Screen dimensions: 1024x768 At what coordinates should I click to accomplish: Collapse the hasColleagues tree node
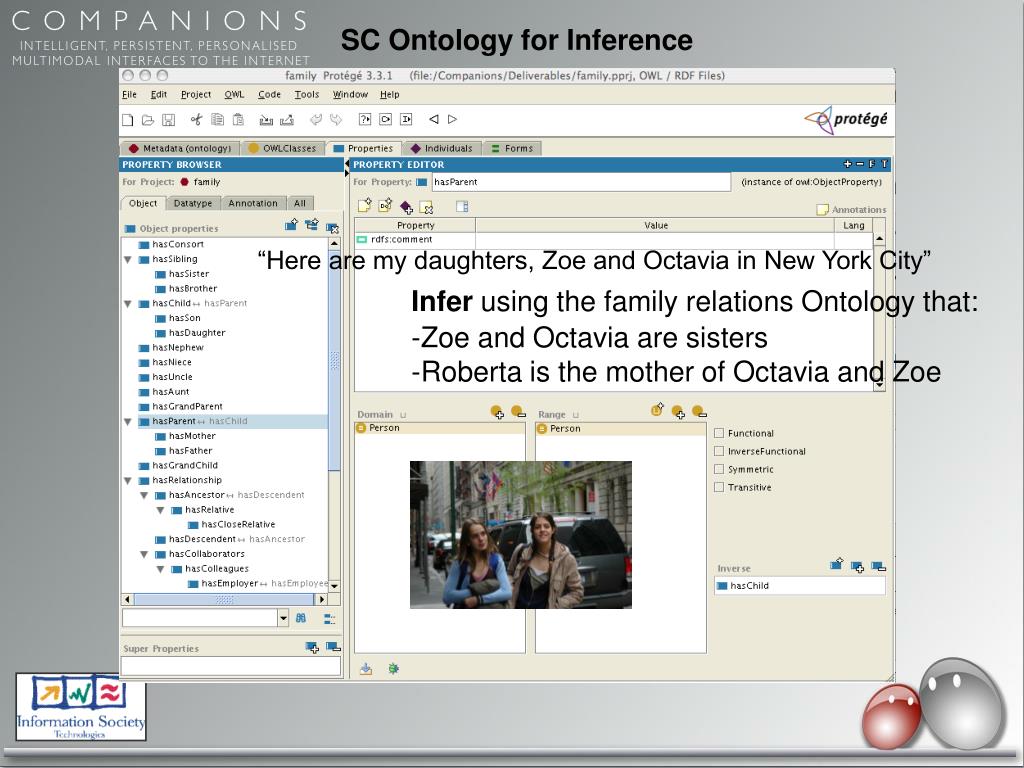point(161,569)
